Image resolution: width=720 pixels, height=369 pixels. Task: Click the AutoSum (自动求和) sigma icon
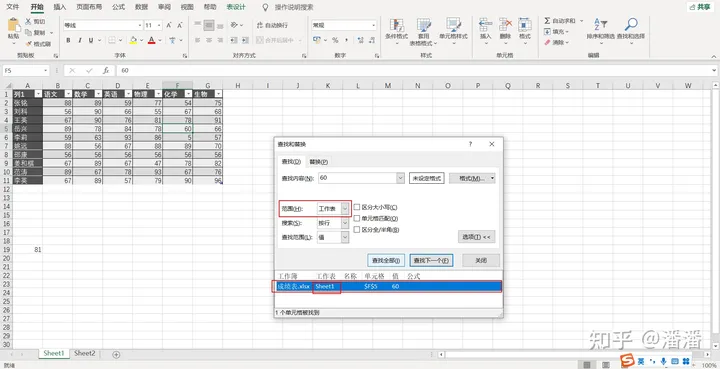pyautogui.click(x=547, y=21)
